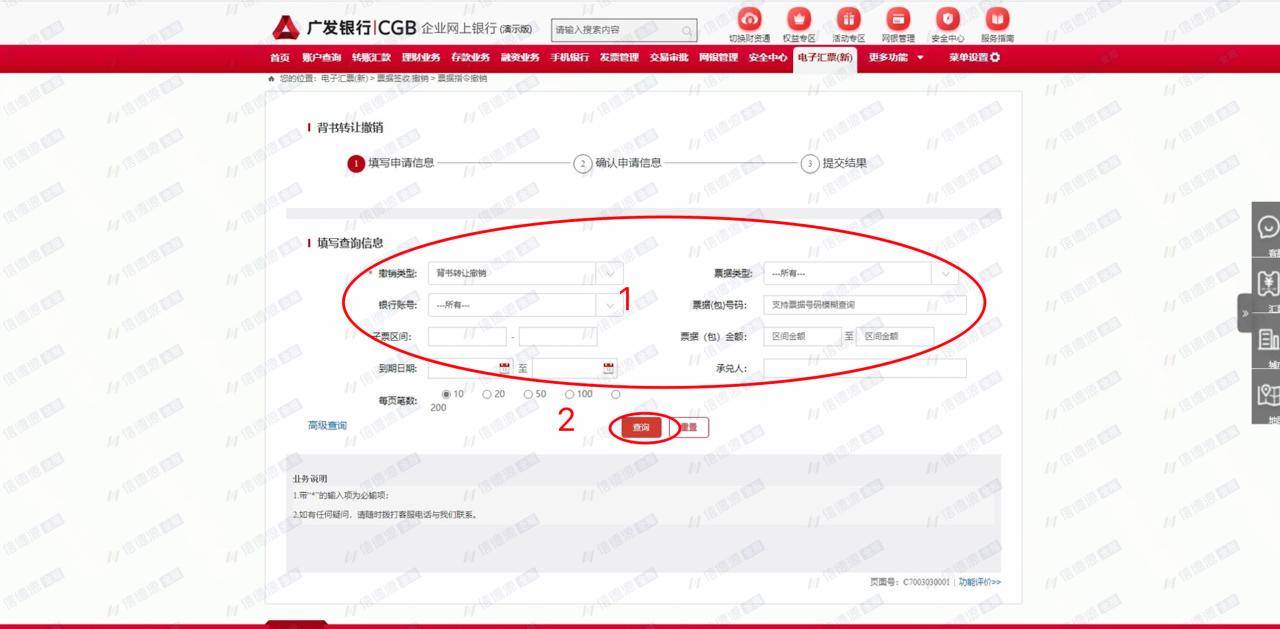Select 100 in 每页笔数 options
The width and height of the screenshot is (1280, 629).
[x=568, y=394]
